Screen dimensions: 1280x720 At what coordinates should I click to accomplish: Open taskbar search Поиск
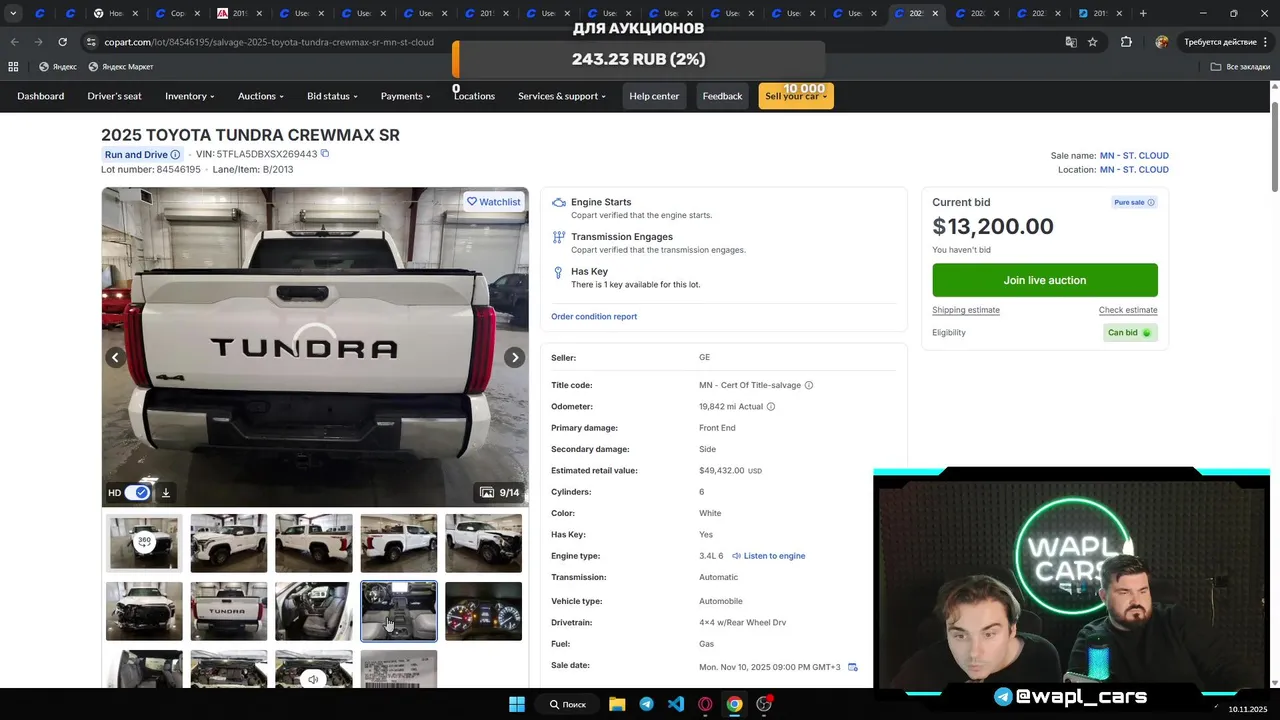coord(567,704)
